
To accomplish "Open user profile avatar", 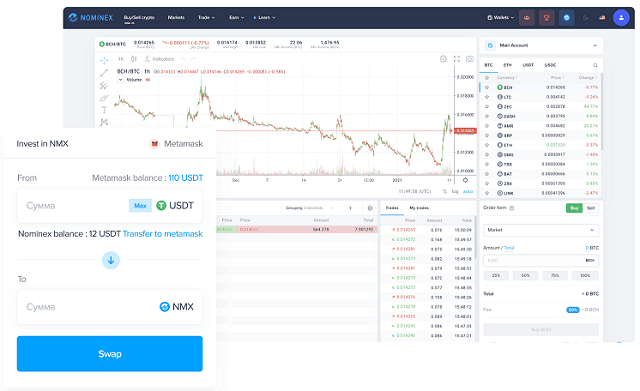I will point(621,18).
